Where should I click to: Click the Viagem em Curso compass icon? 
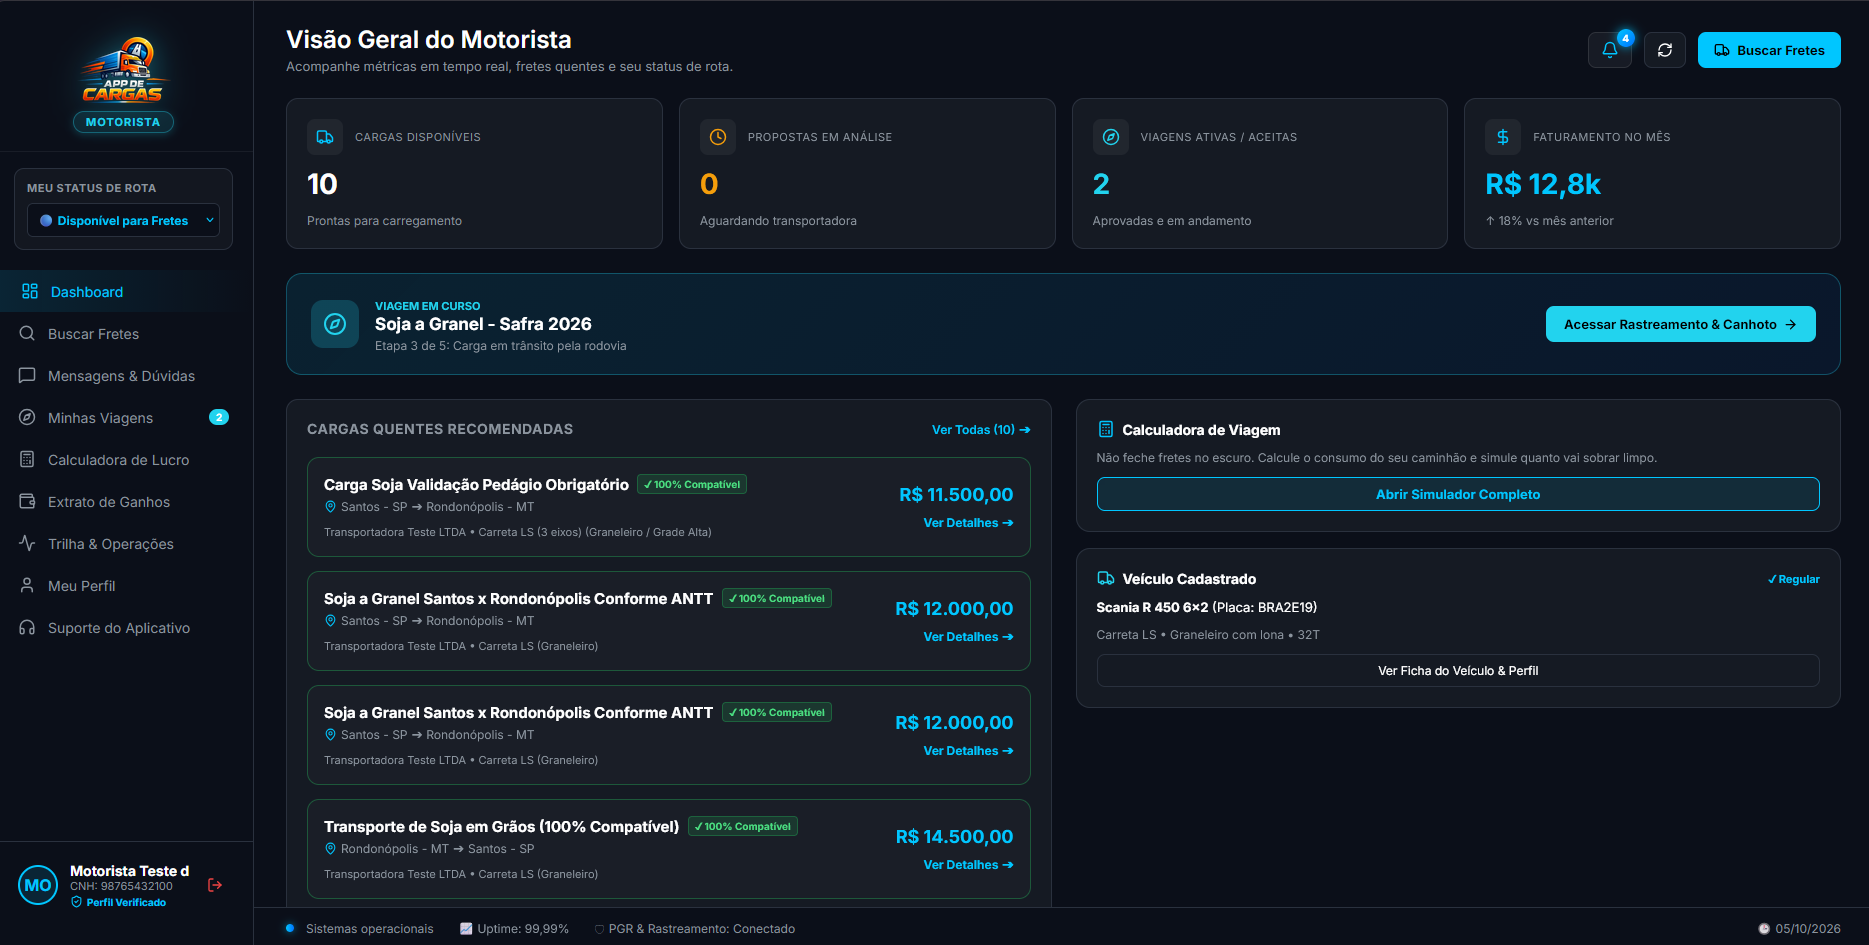[x=335, y=324]
